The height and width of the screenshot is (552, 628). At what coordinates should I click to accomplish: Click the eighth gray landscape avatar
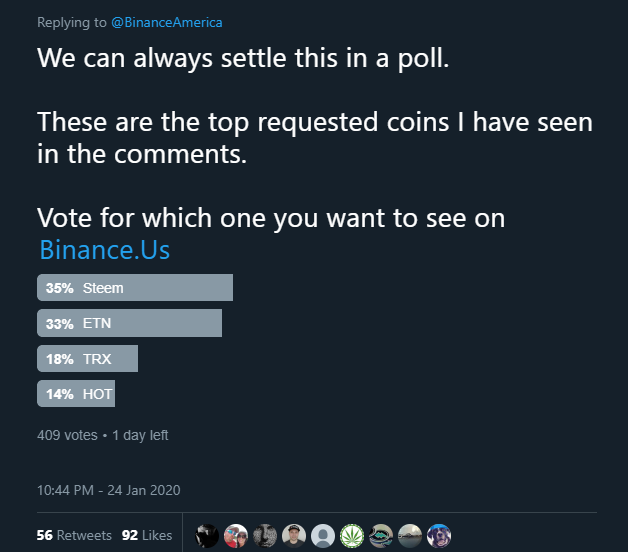410,535
